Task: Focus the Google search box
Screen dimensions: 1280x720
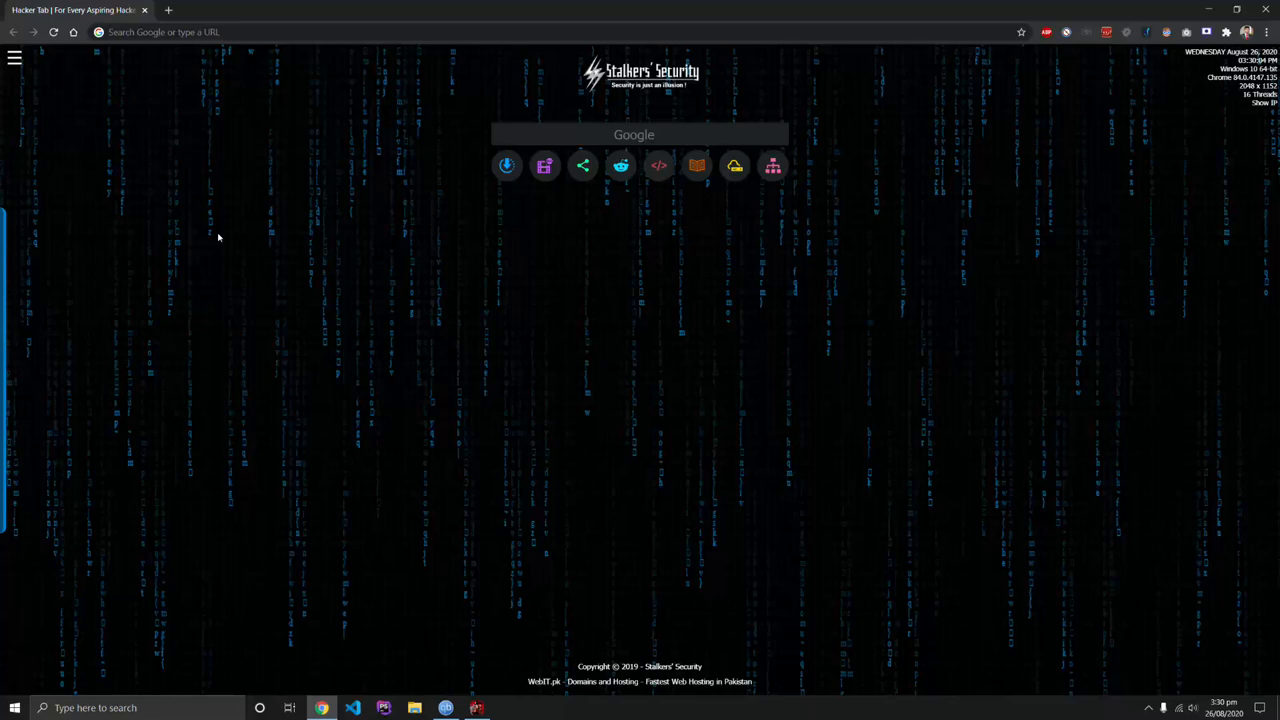Action: (x=639, y=135)
